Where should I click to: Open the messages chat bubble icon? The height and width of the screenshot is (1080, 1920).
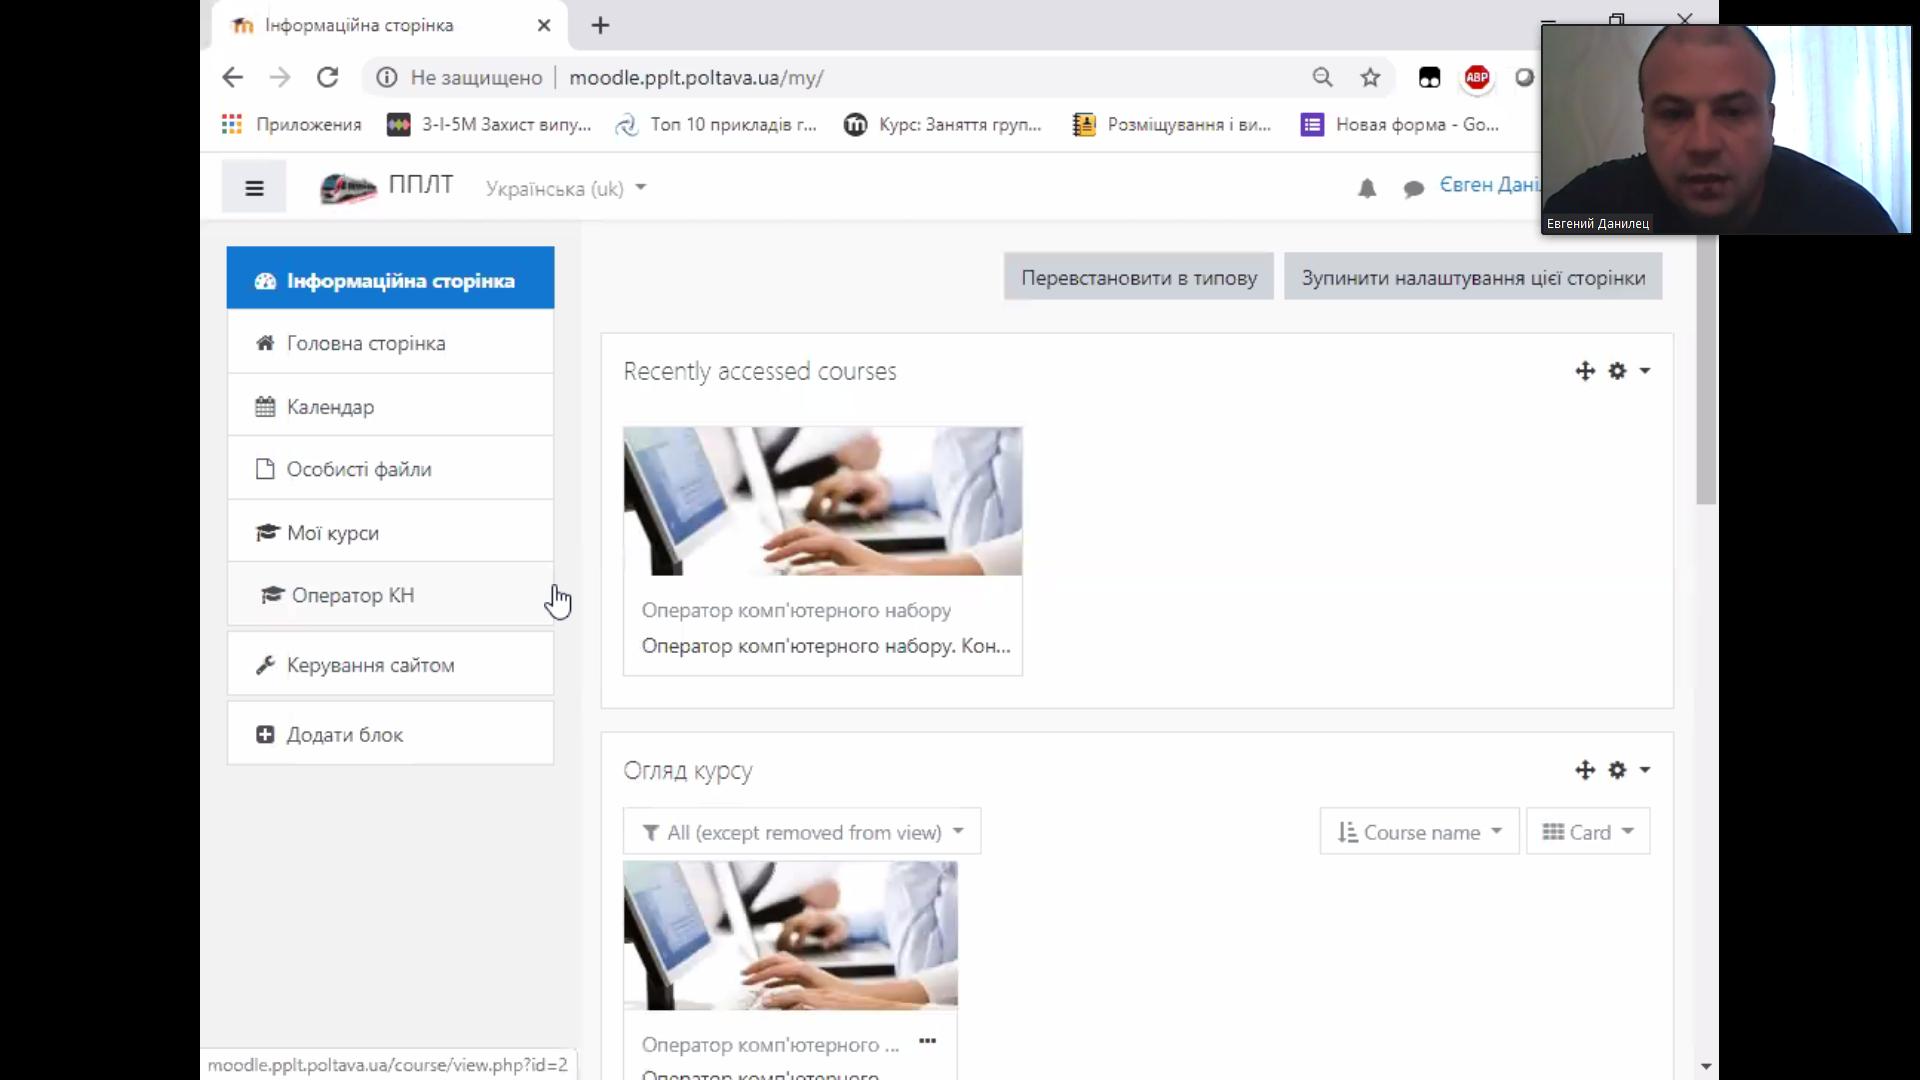(x=1413, y=188)
